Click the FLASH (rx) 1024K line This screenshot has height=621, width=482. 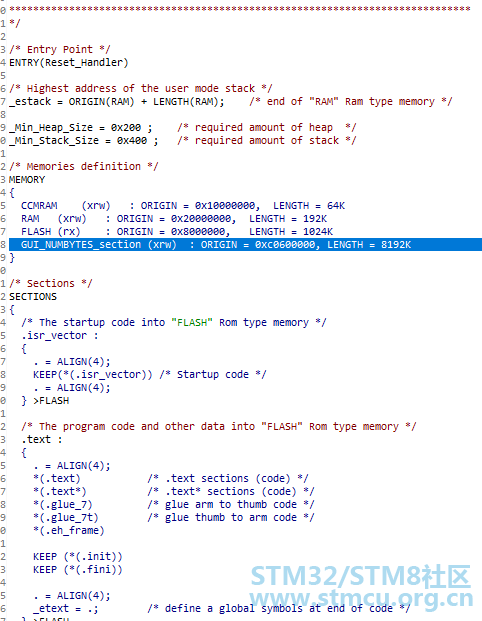(177, 232)
